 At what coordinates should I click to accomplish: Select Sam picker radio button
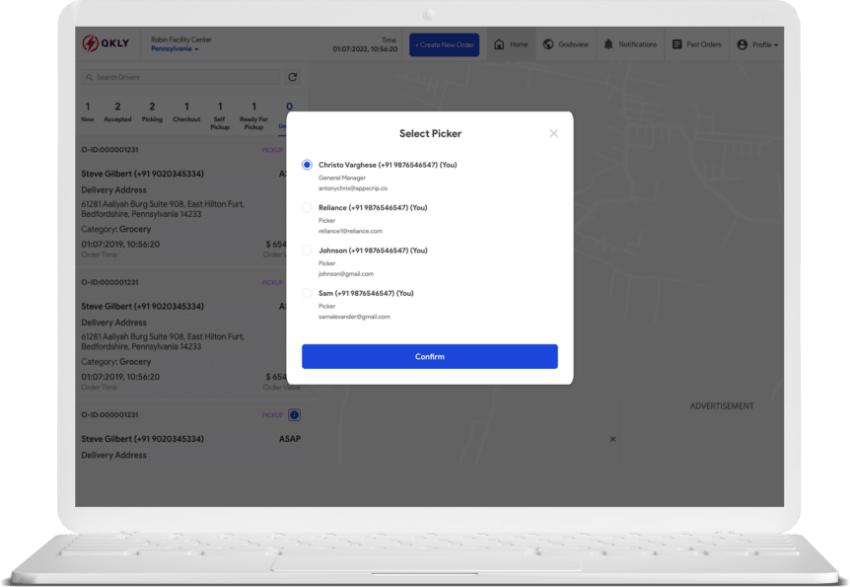click(x=307, y=293)
